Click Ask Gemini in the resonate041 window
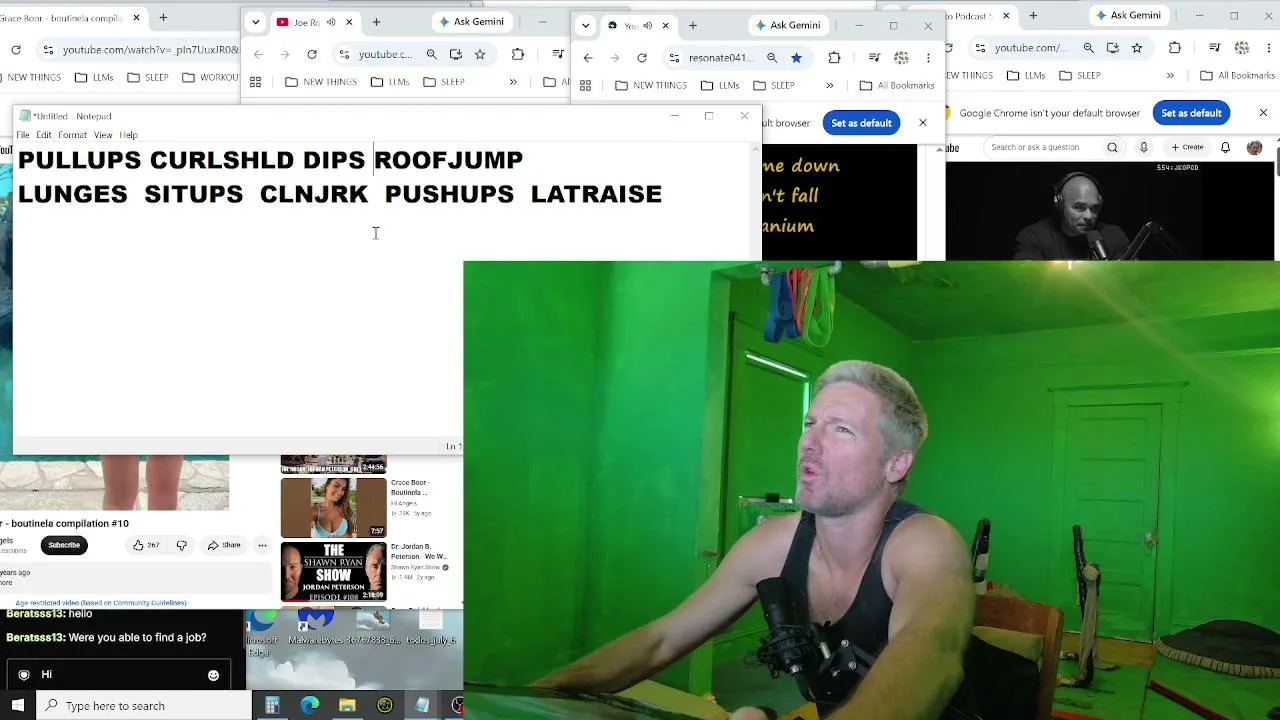The image size is (1280, 720). pyautogui.click(x=788, y=26)
